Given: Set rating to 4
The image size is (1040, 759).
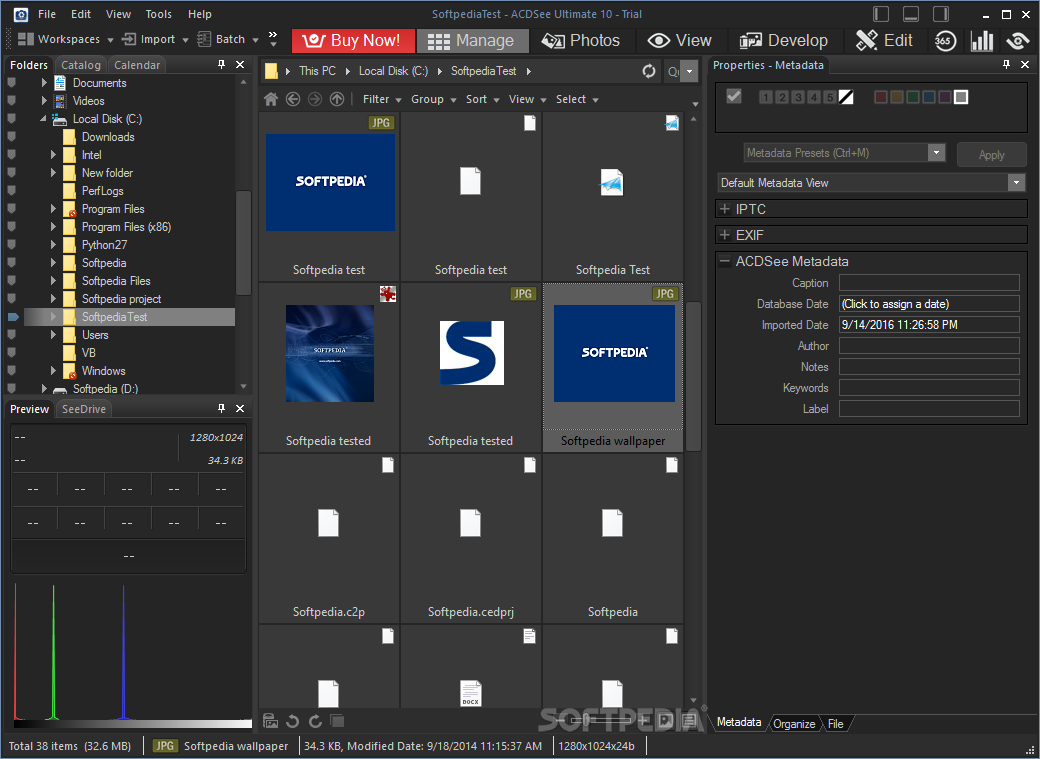Looking at the screenshot, I should coord(814,98).
